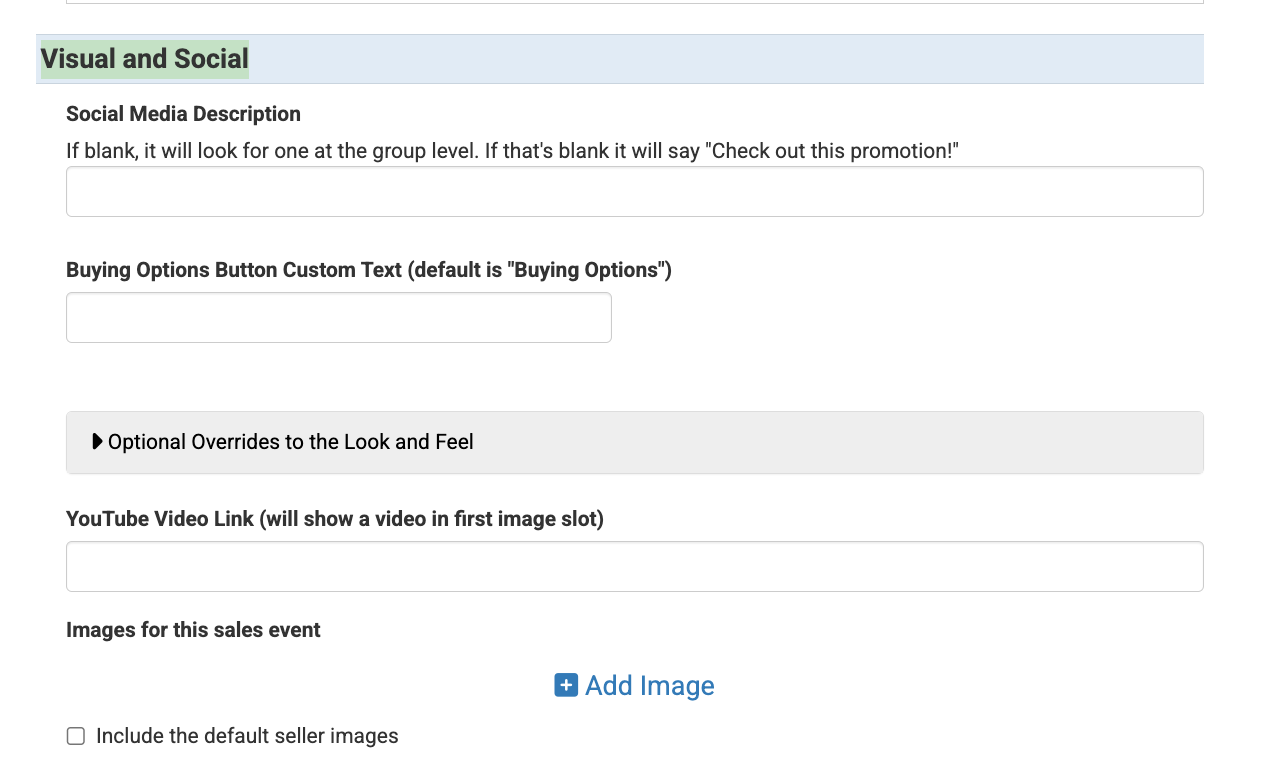Focus the Social Media Description input field
The height and width of the screenshot is (764, 1278).
634,191
